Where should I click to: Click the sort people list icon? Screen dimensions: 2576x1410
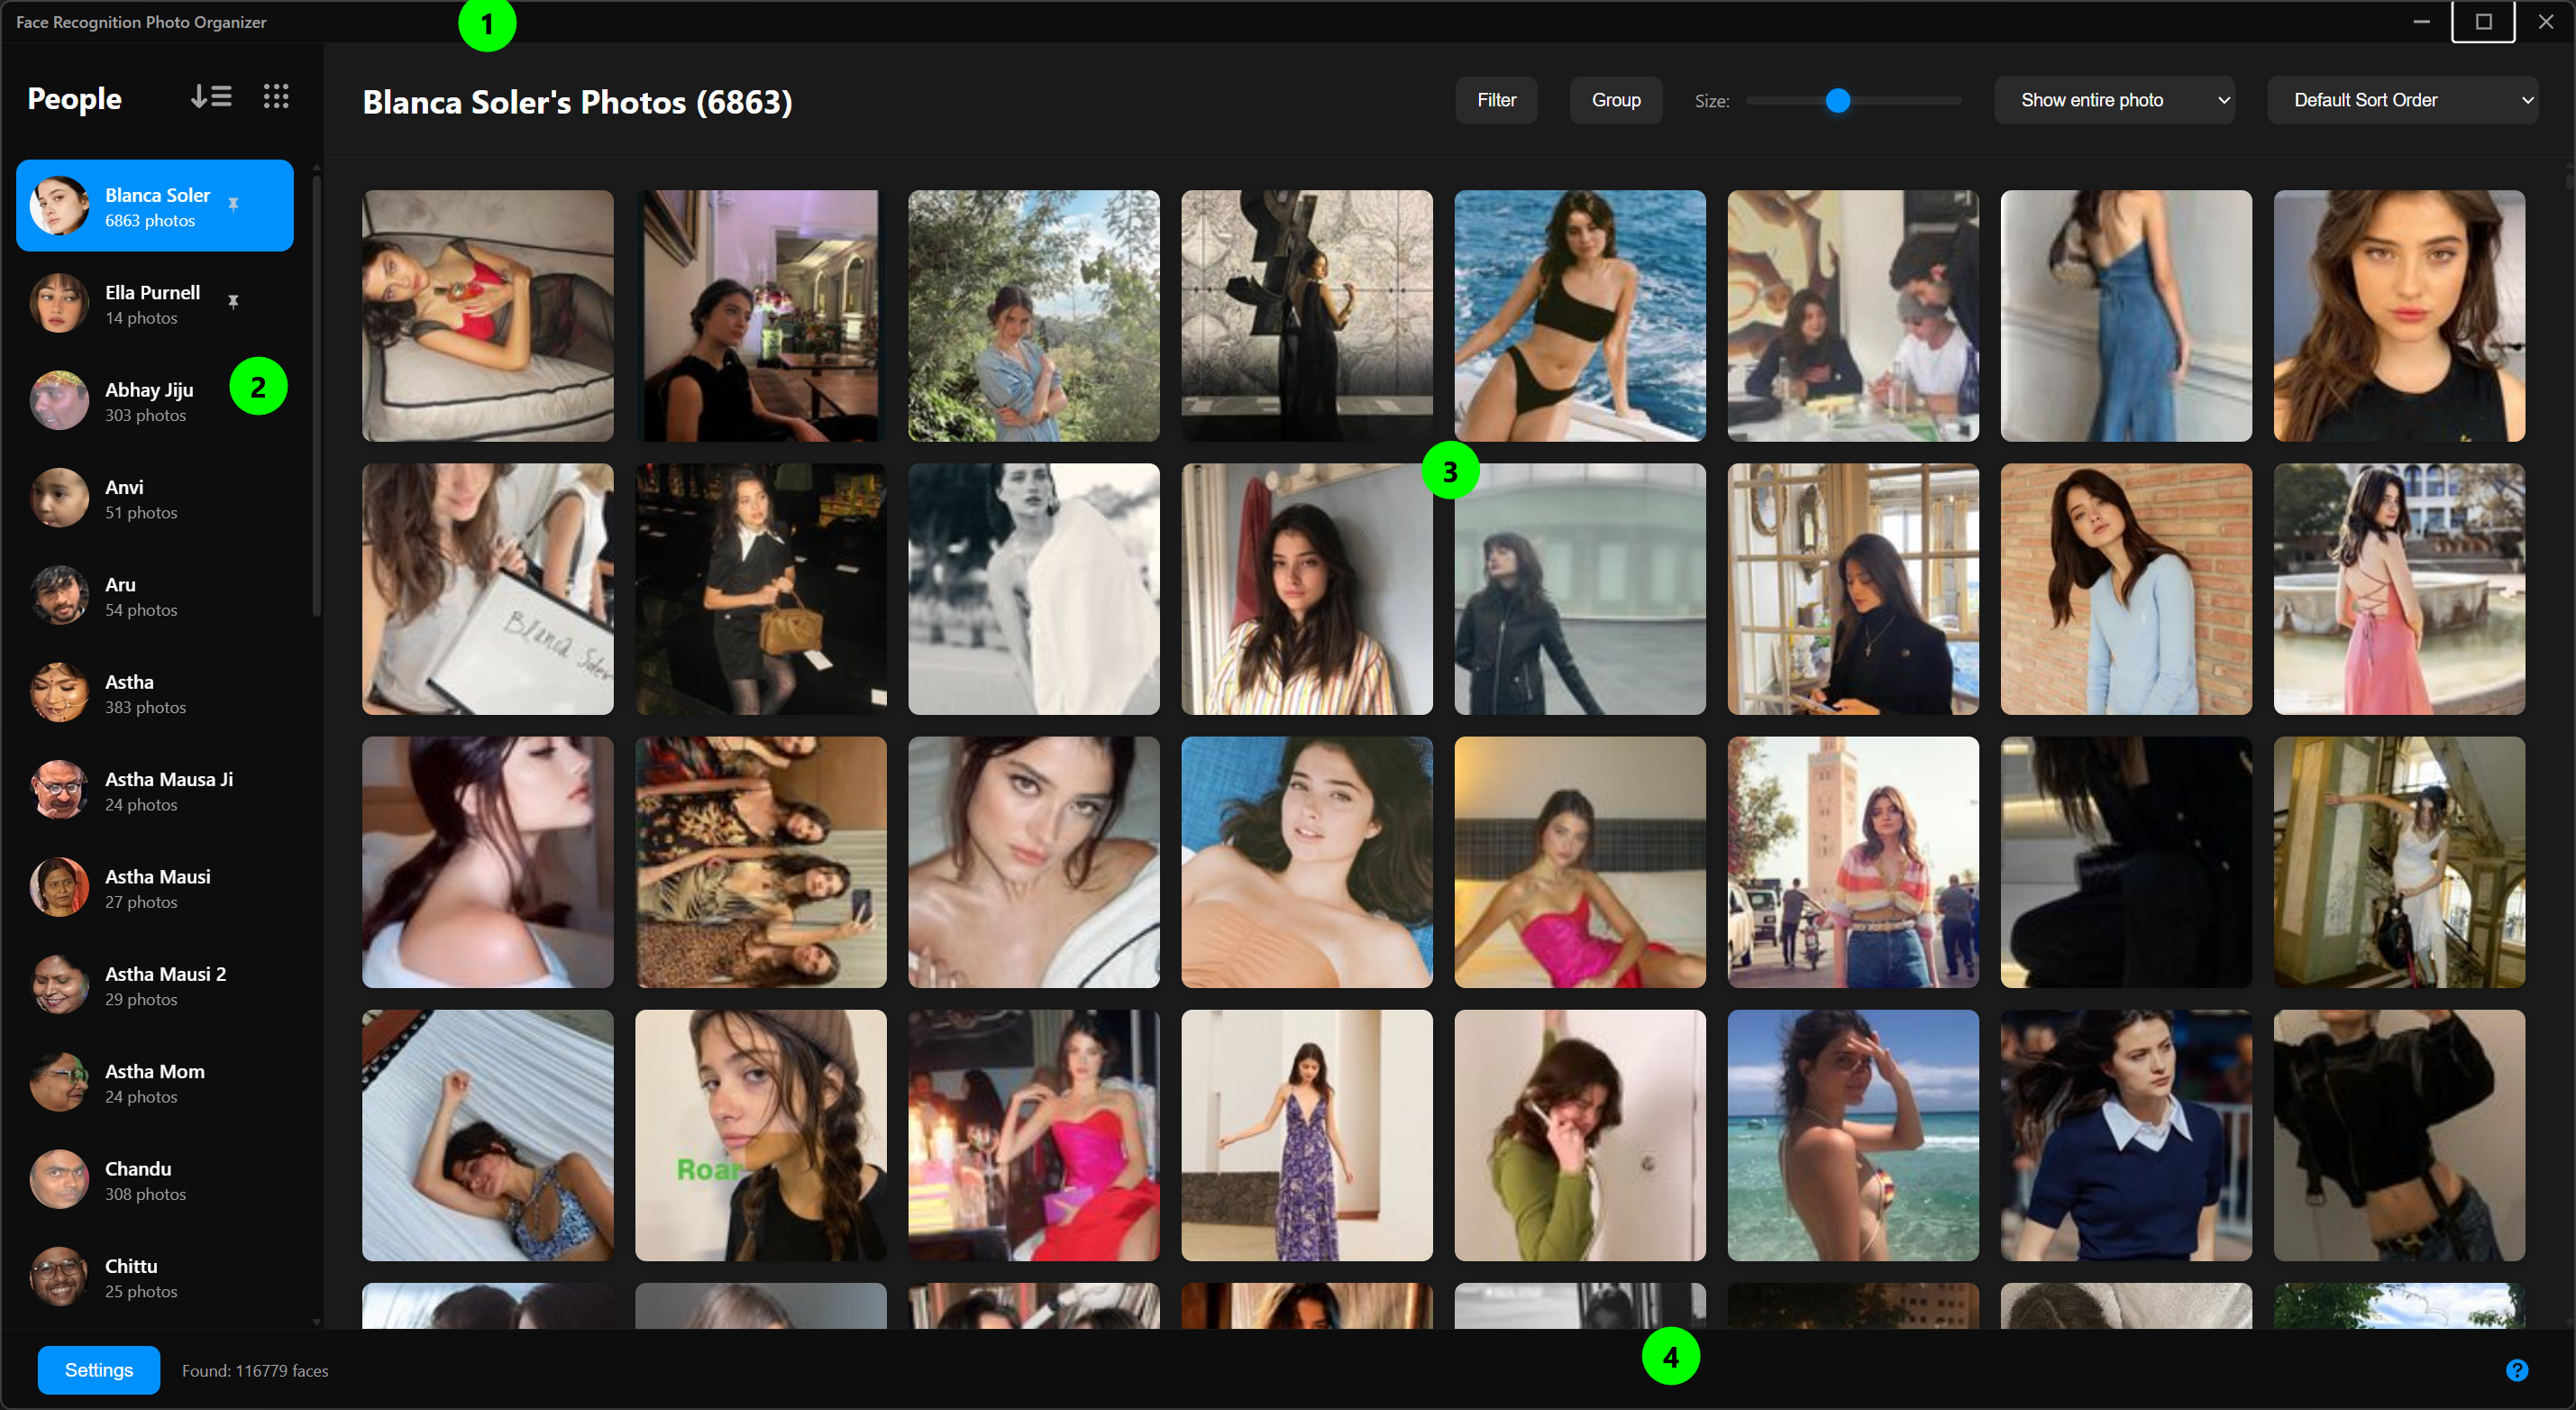point(211,97)
